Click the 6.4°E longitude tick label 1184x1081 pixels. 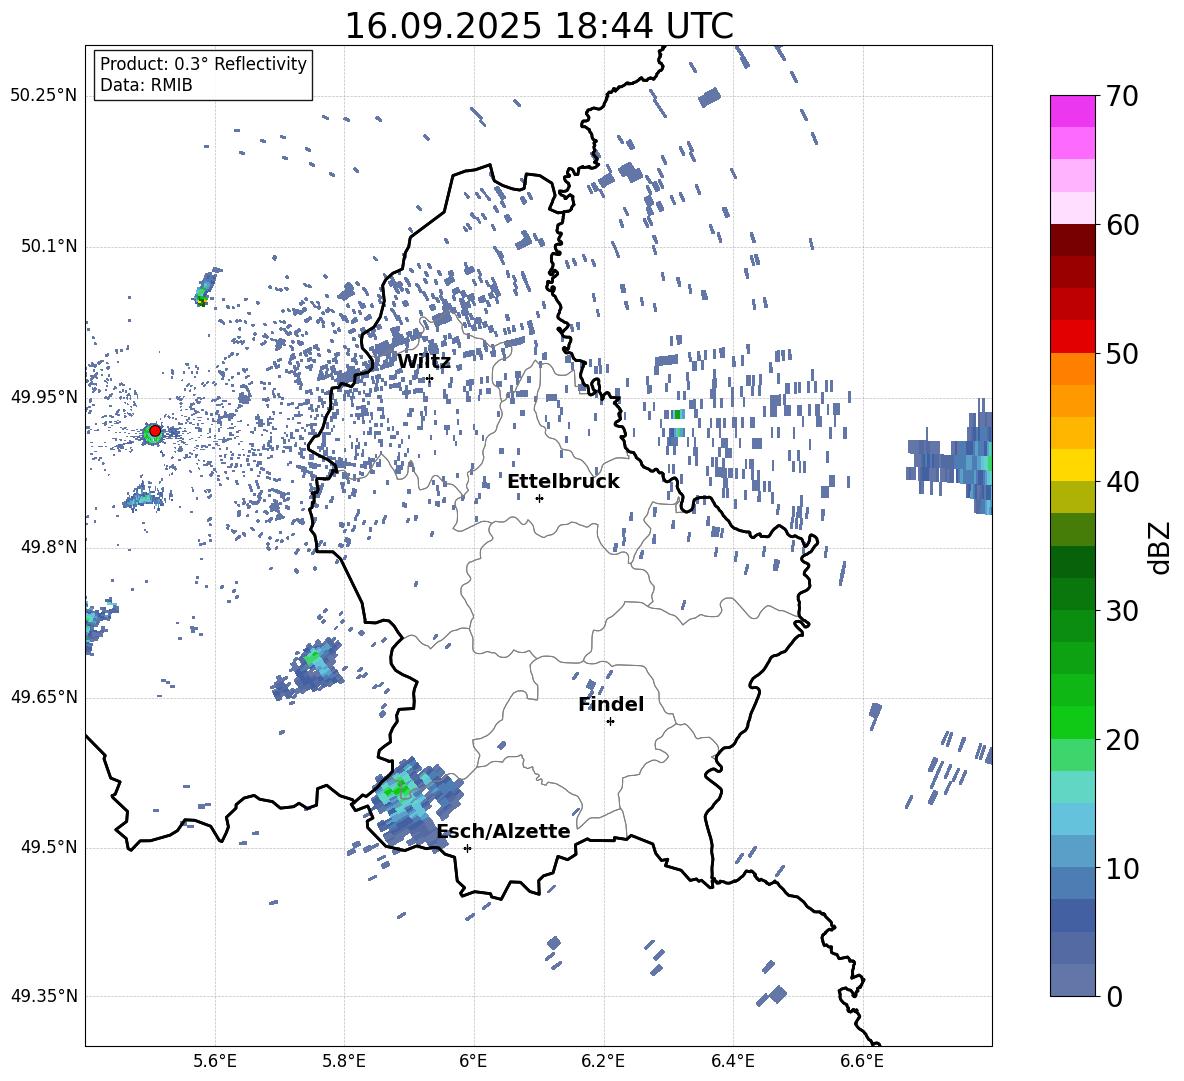coord(732,1061)
